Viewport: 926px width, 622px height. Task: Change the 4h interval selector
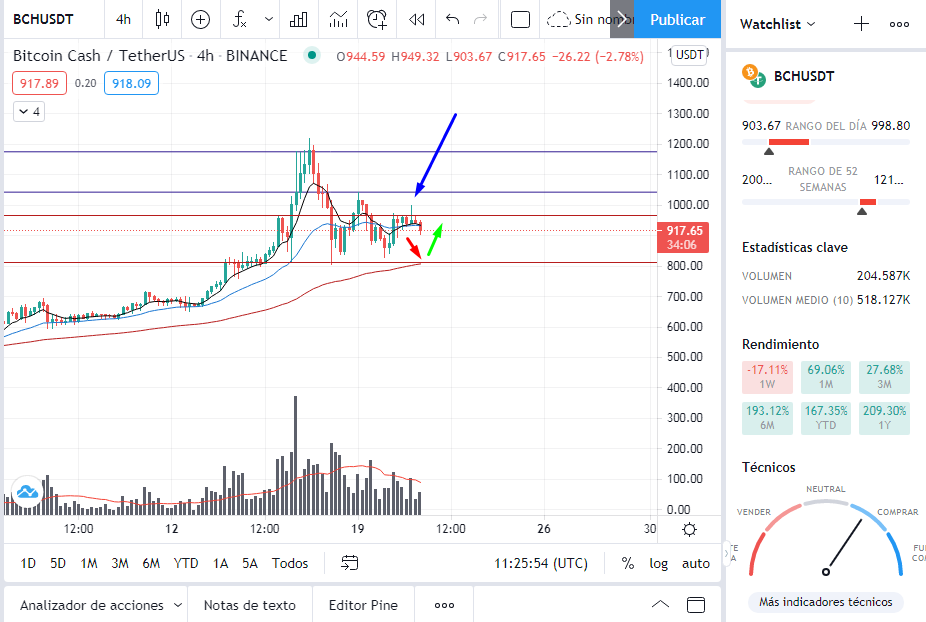point(123,19)
